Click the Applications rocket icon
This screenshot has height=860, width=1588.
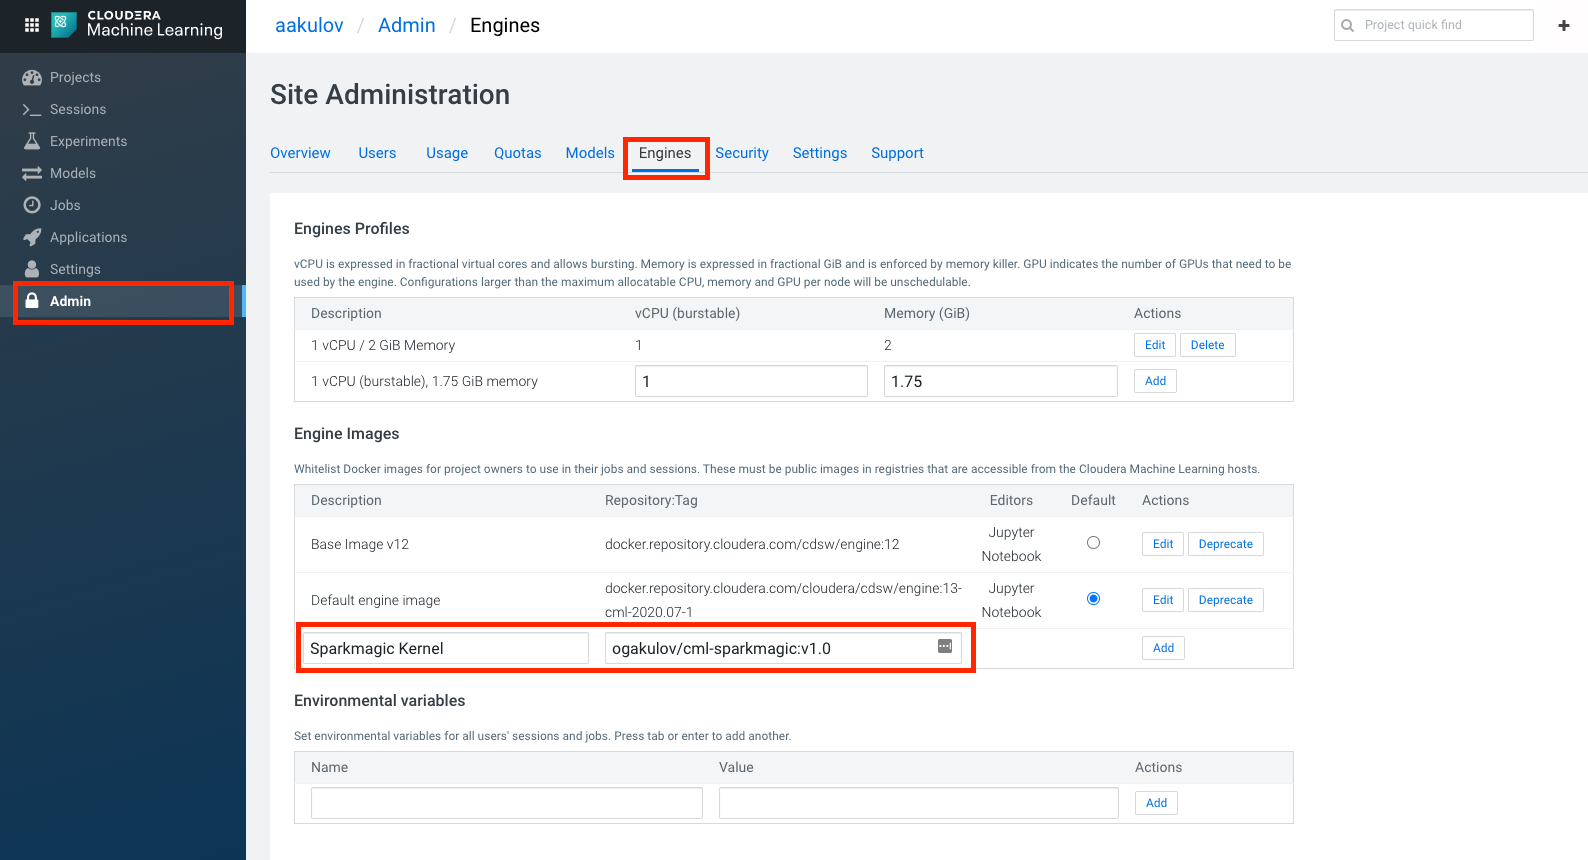[32, 237]
